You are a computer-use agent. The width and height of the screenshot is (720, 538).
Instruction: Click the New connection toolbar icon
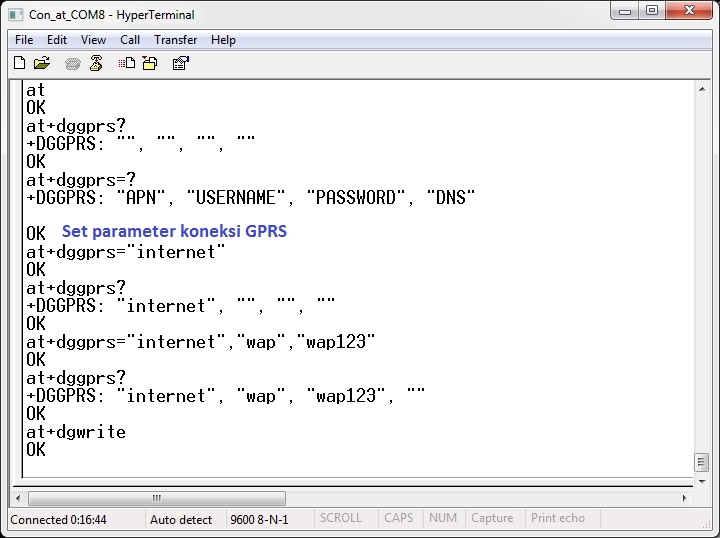19,63
